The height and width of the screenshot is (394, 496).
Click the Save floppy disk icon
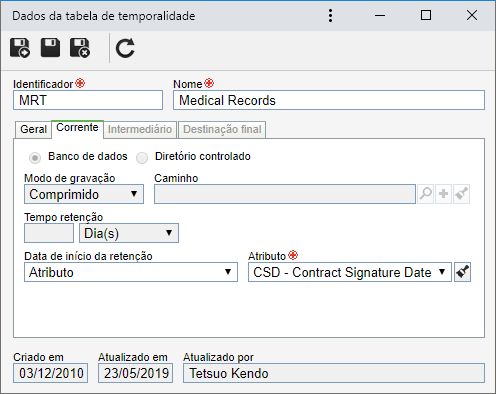coord(50,48)
